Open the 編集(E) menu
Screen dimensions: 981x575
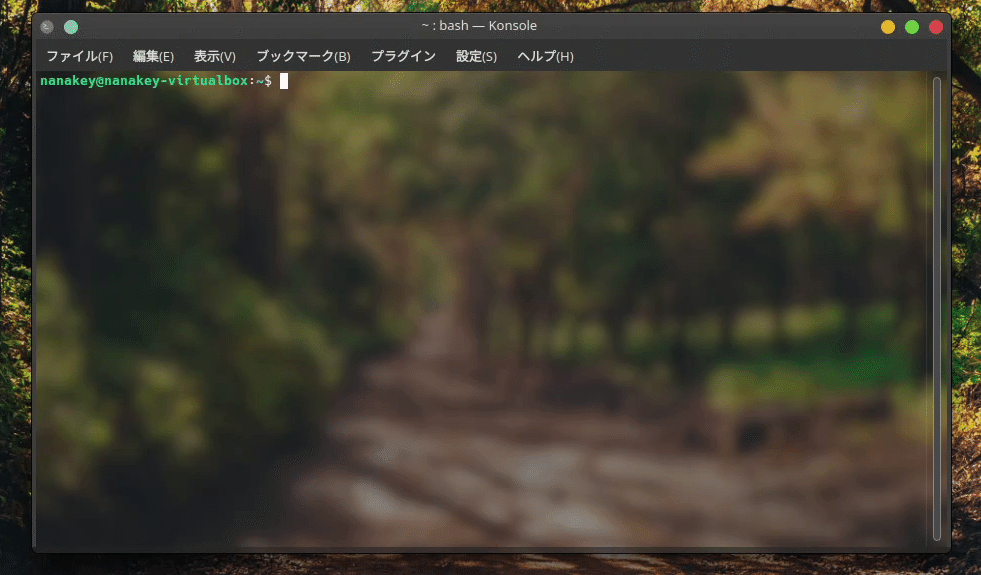153,56
